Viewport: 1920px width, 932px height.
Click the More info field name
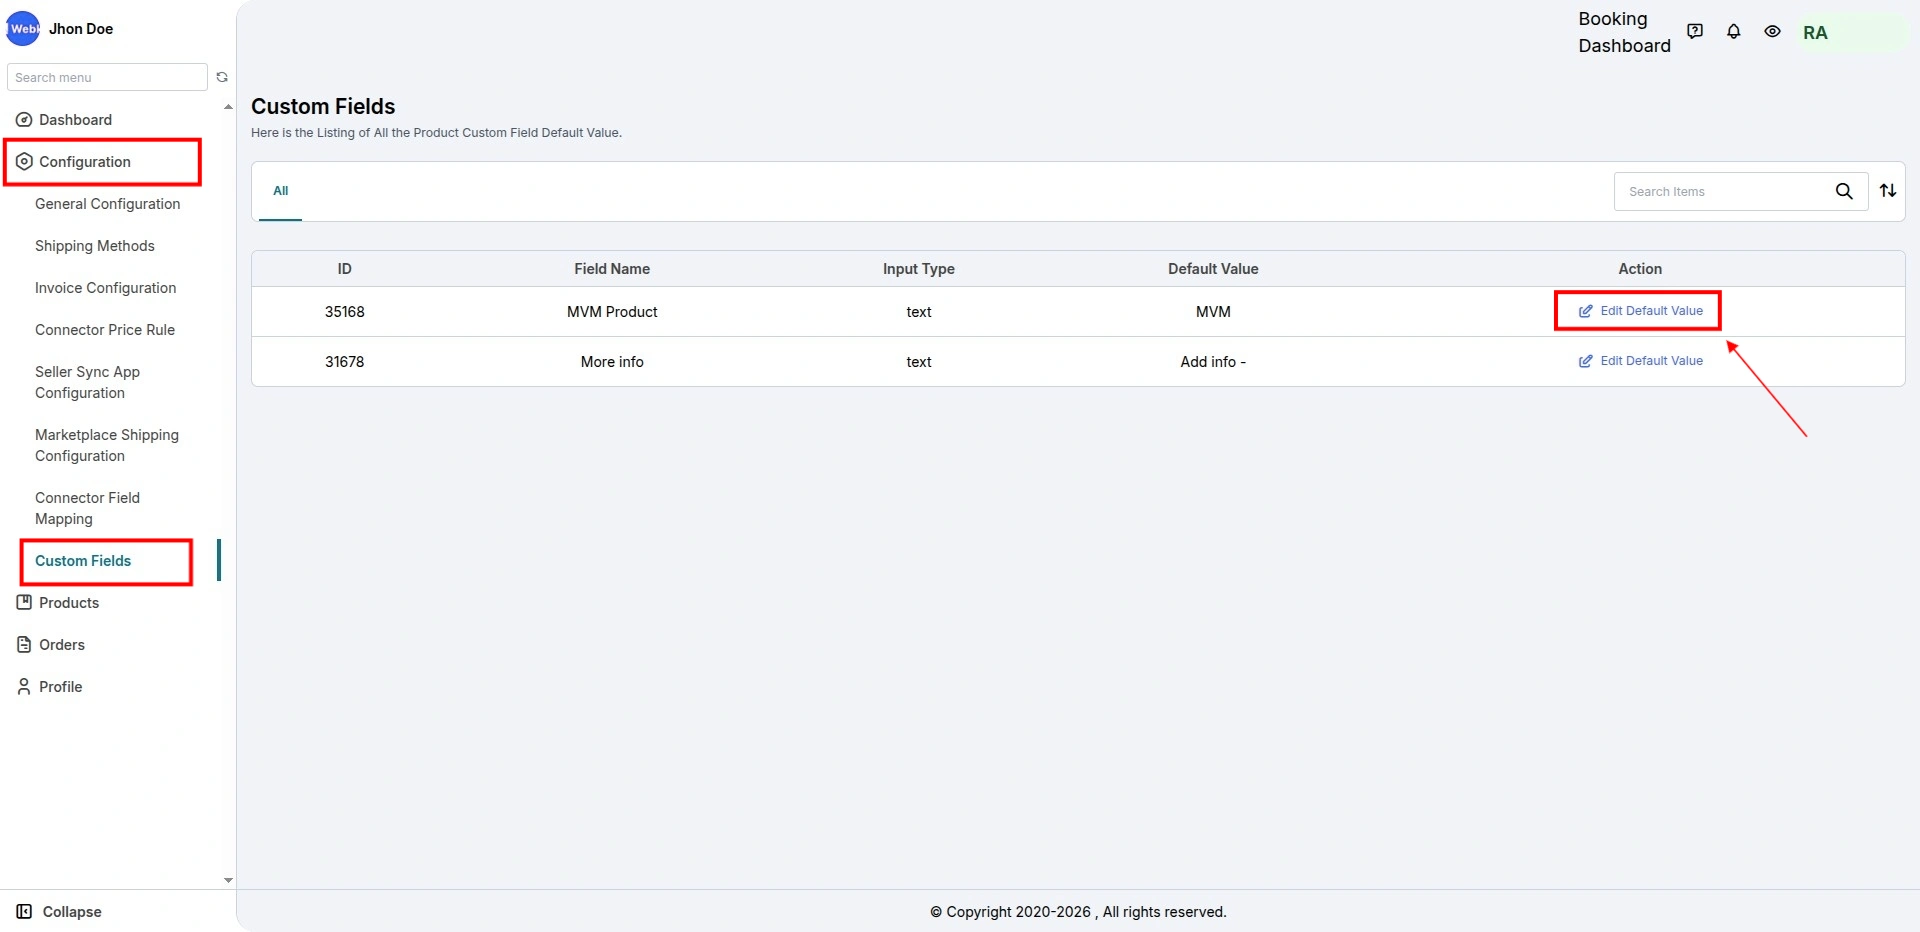(612, 362)
